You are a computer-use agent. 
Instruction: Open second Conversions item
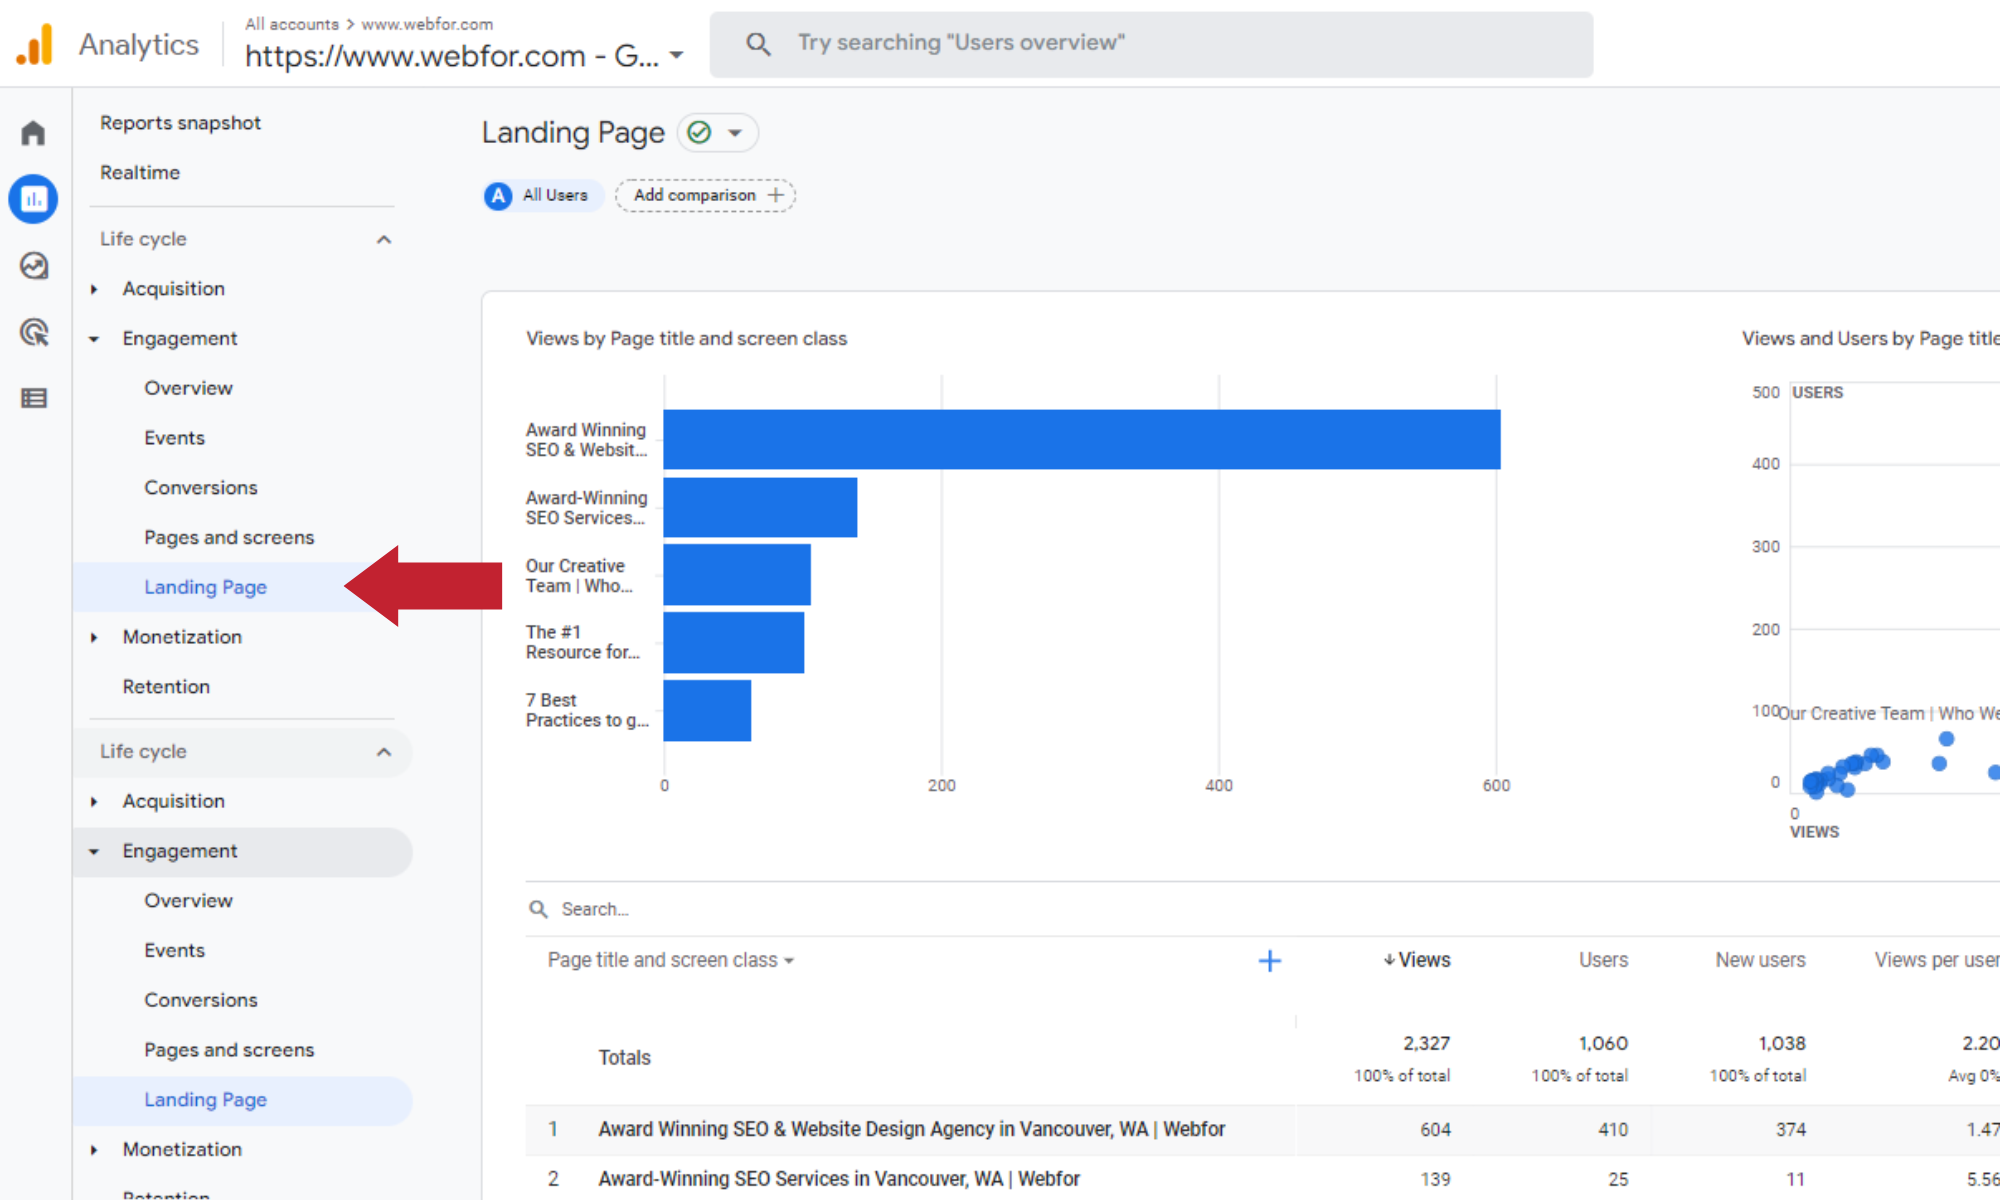click(x=201, y=1000)
